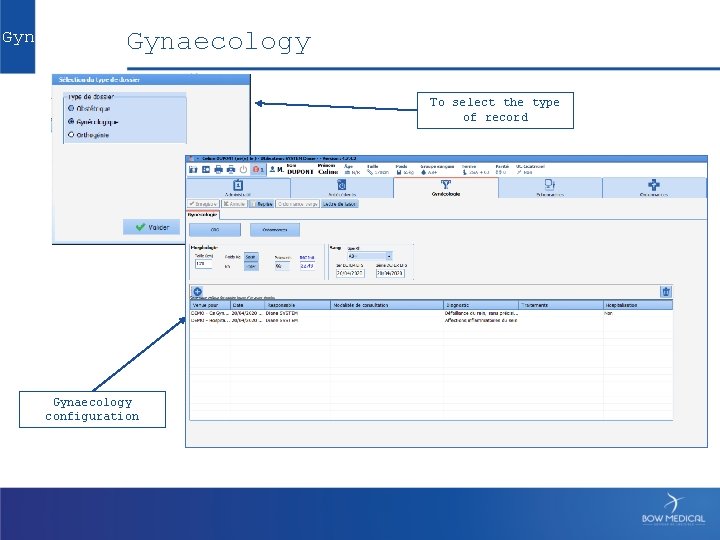The width and height of the screenshot is (720, 540).
Task: Click the second toolbar icon with panel layout
Action: (206, 169)
